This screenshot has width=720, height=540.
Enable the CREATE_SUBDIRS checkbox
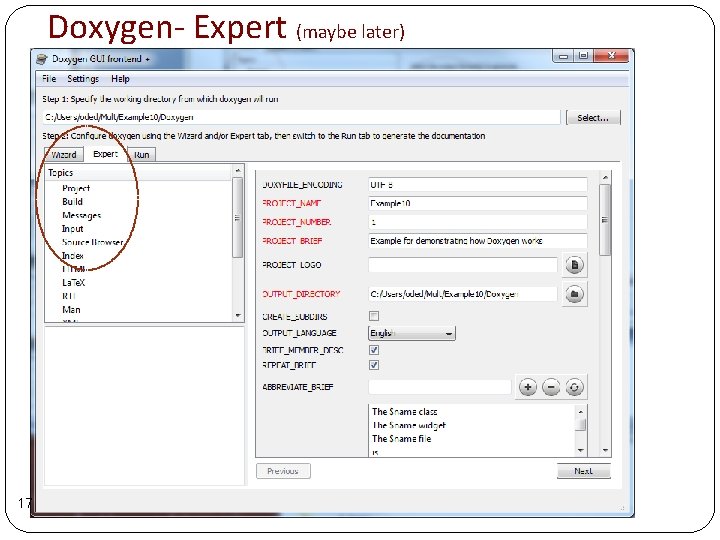(x=374, y=316)
